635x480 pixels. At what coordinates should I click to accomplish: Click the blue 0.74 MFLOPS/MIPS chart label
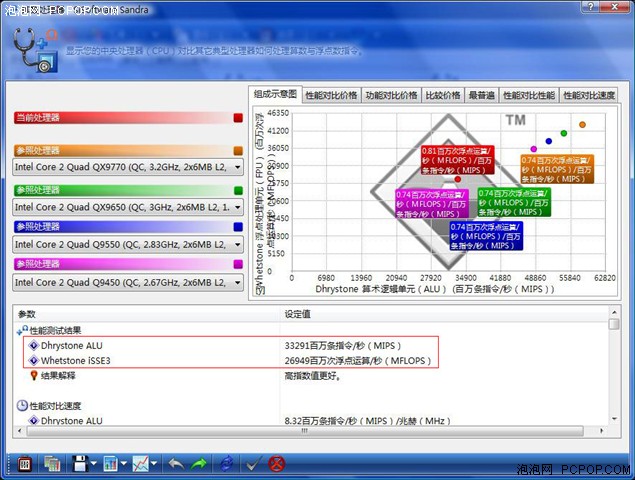coord(486,236)
